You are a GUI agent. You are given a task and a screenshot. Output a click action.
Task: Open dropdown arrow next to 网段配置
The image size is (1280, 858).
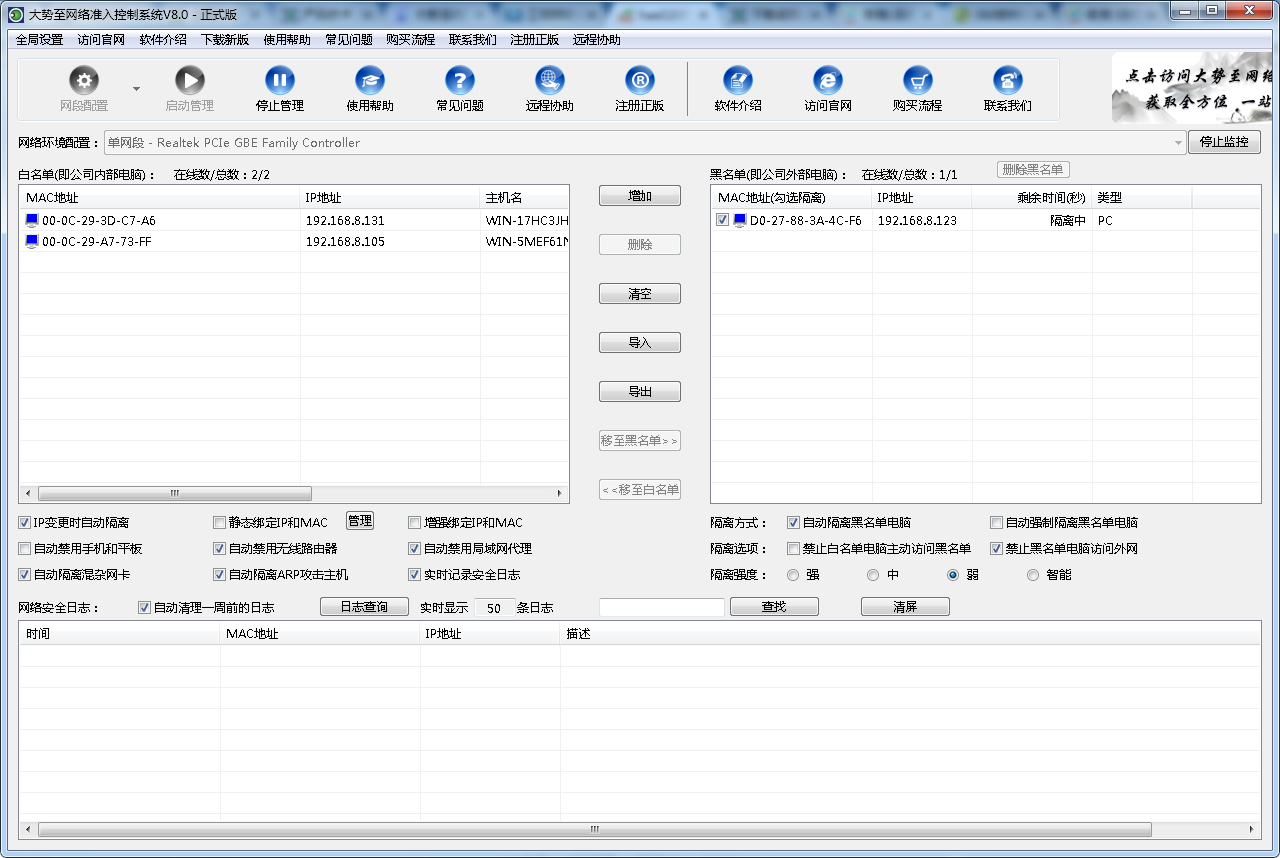pos(136,88)
